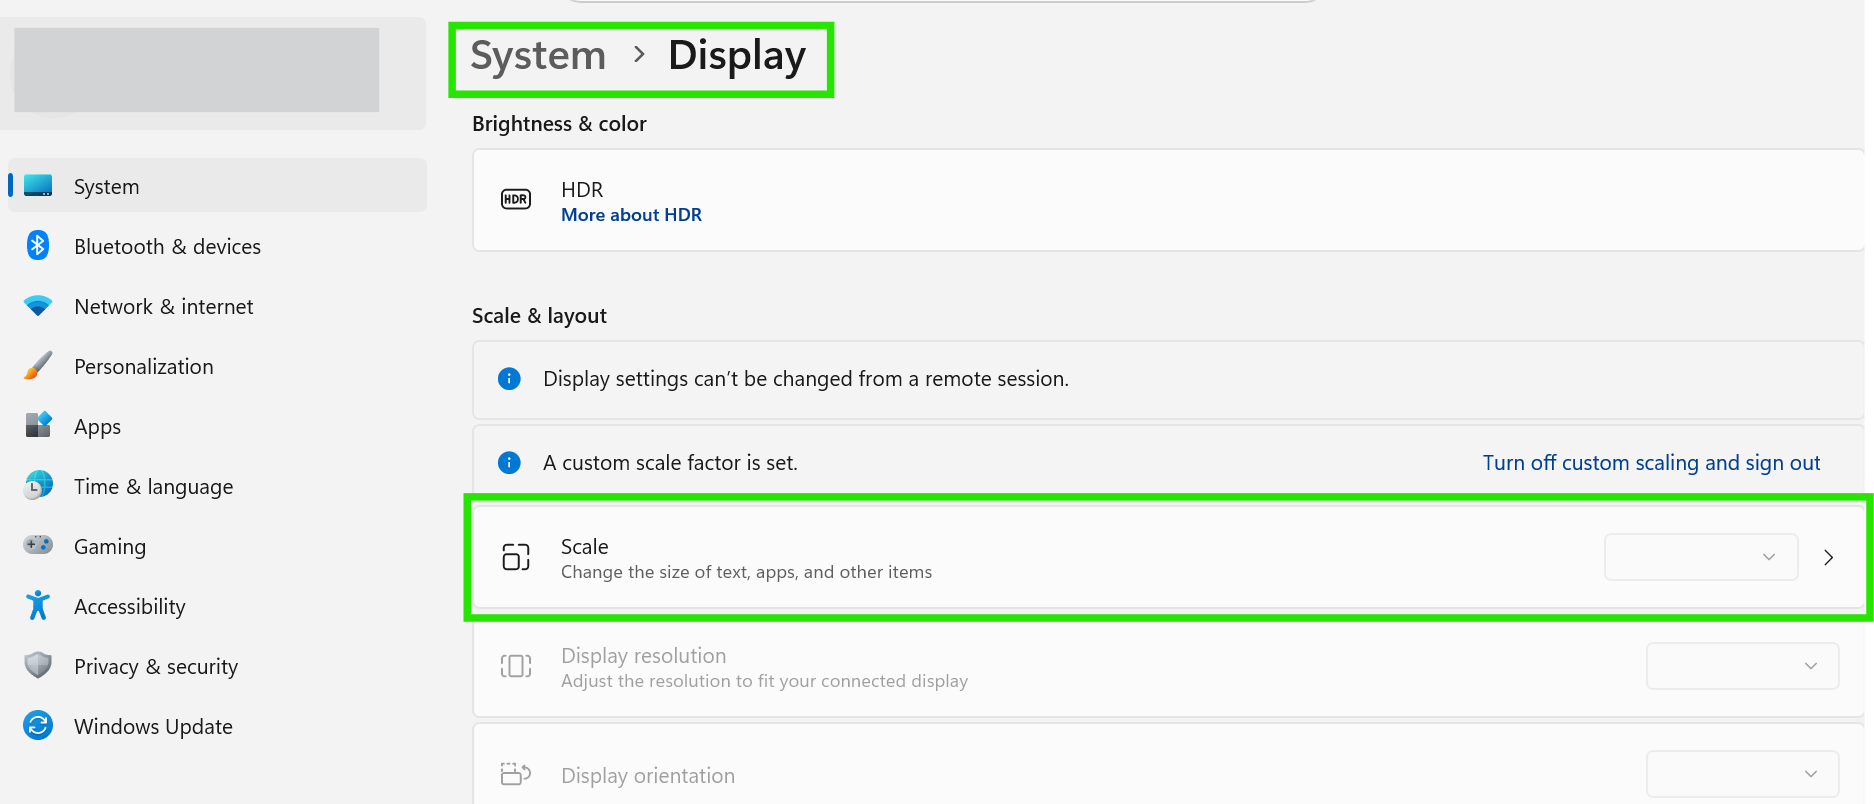
Task: Click the HDR badge icon
Action: [516, 199]
